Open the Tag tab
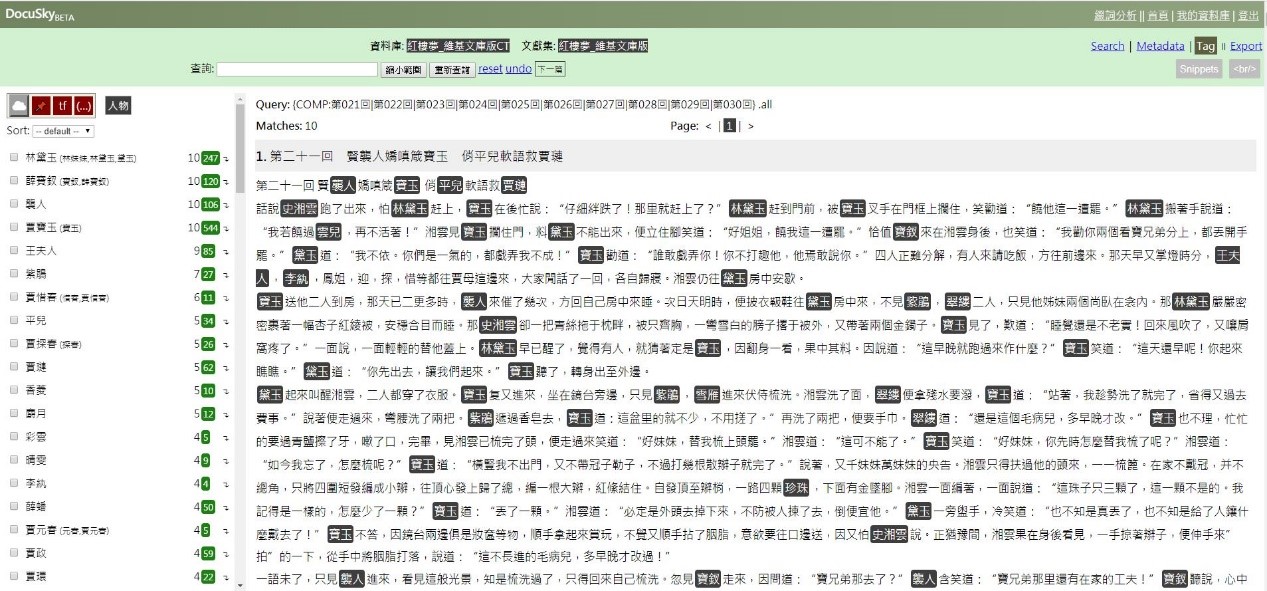The image size is (1267, 591). point(1204,46)
